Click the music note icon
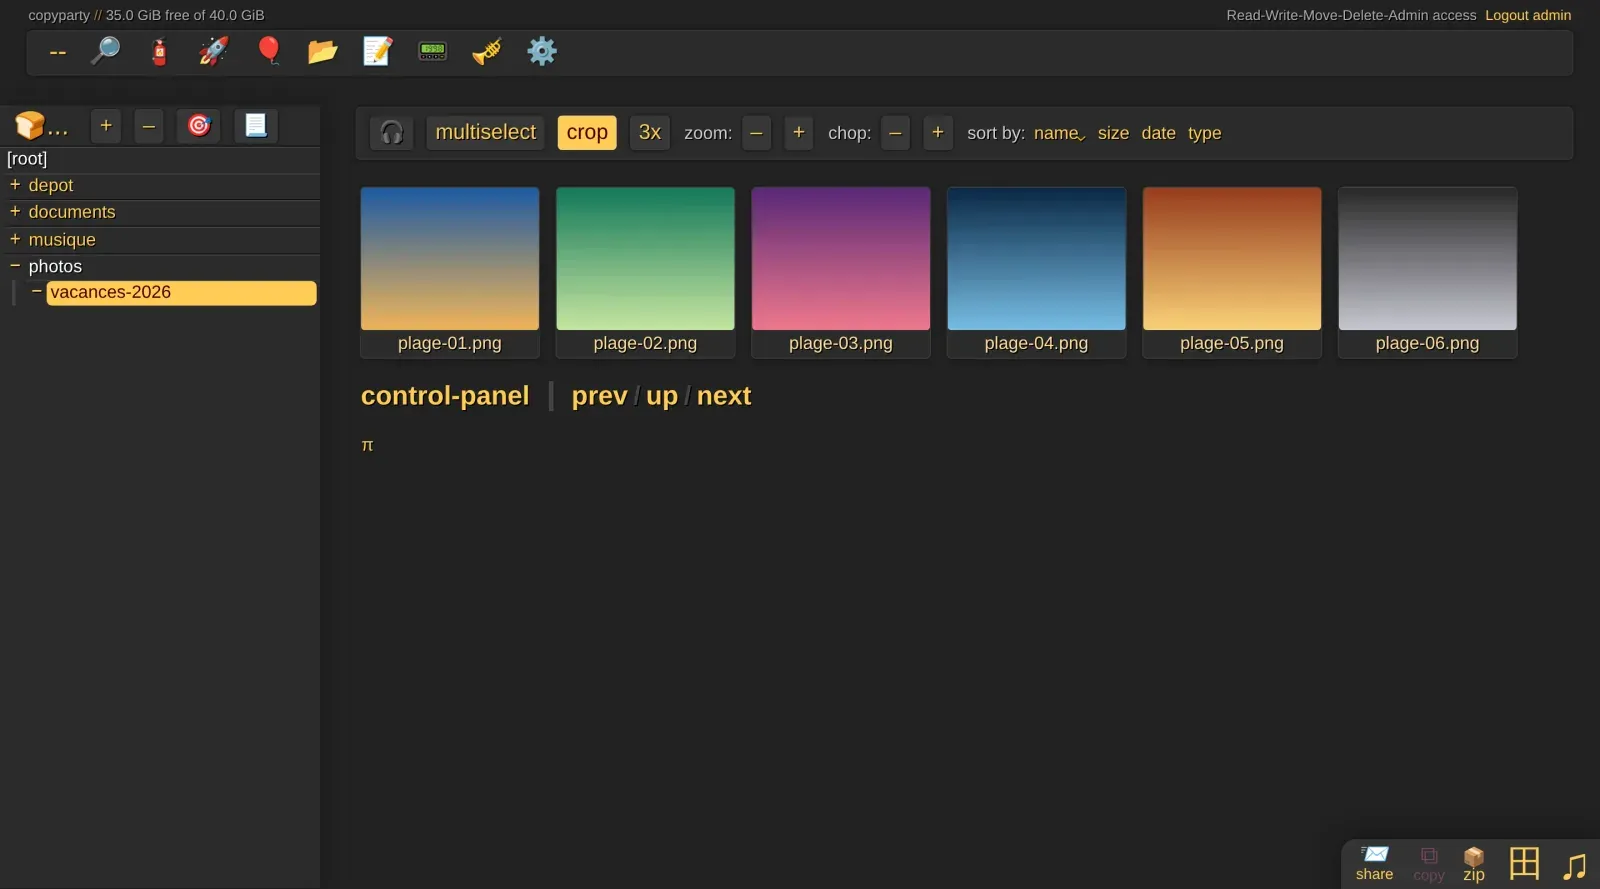The height and width of the screenshot is (889, 1600). tap(1574, 865)
